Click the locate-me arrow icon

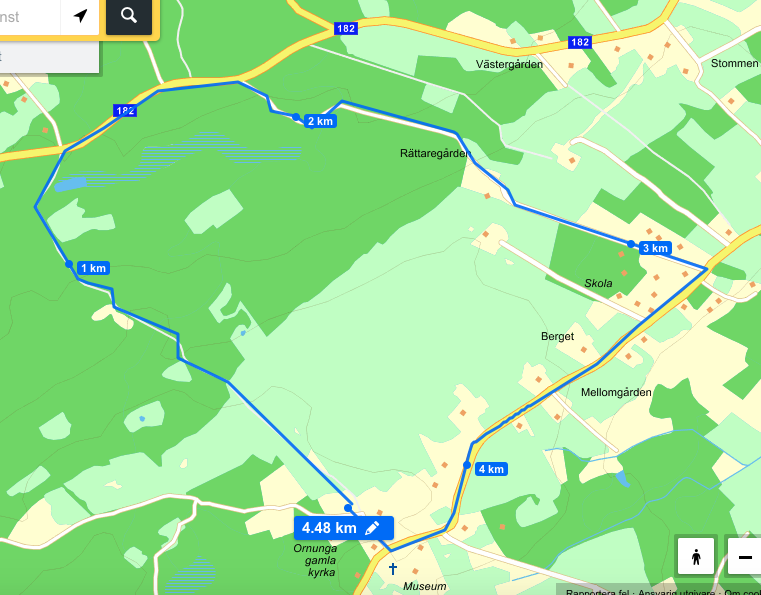(80, 16)
